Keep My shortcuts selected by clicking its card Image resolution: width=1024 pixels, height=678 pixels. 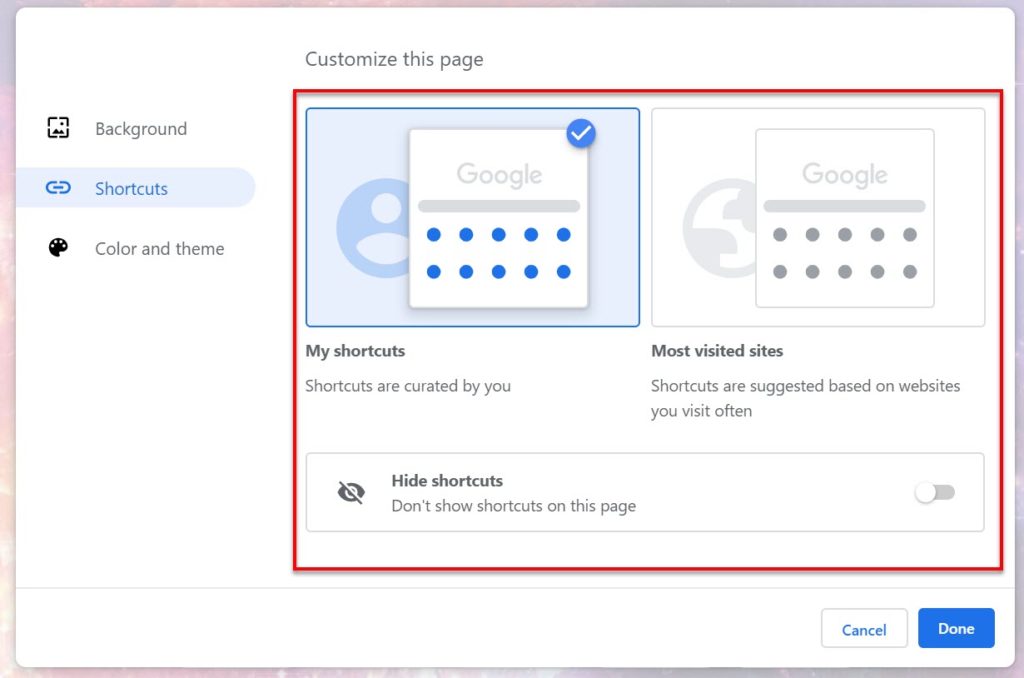coord(472,216)
